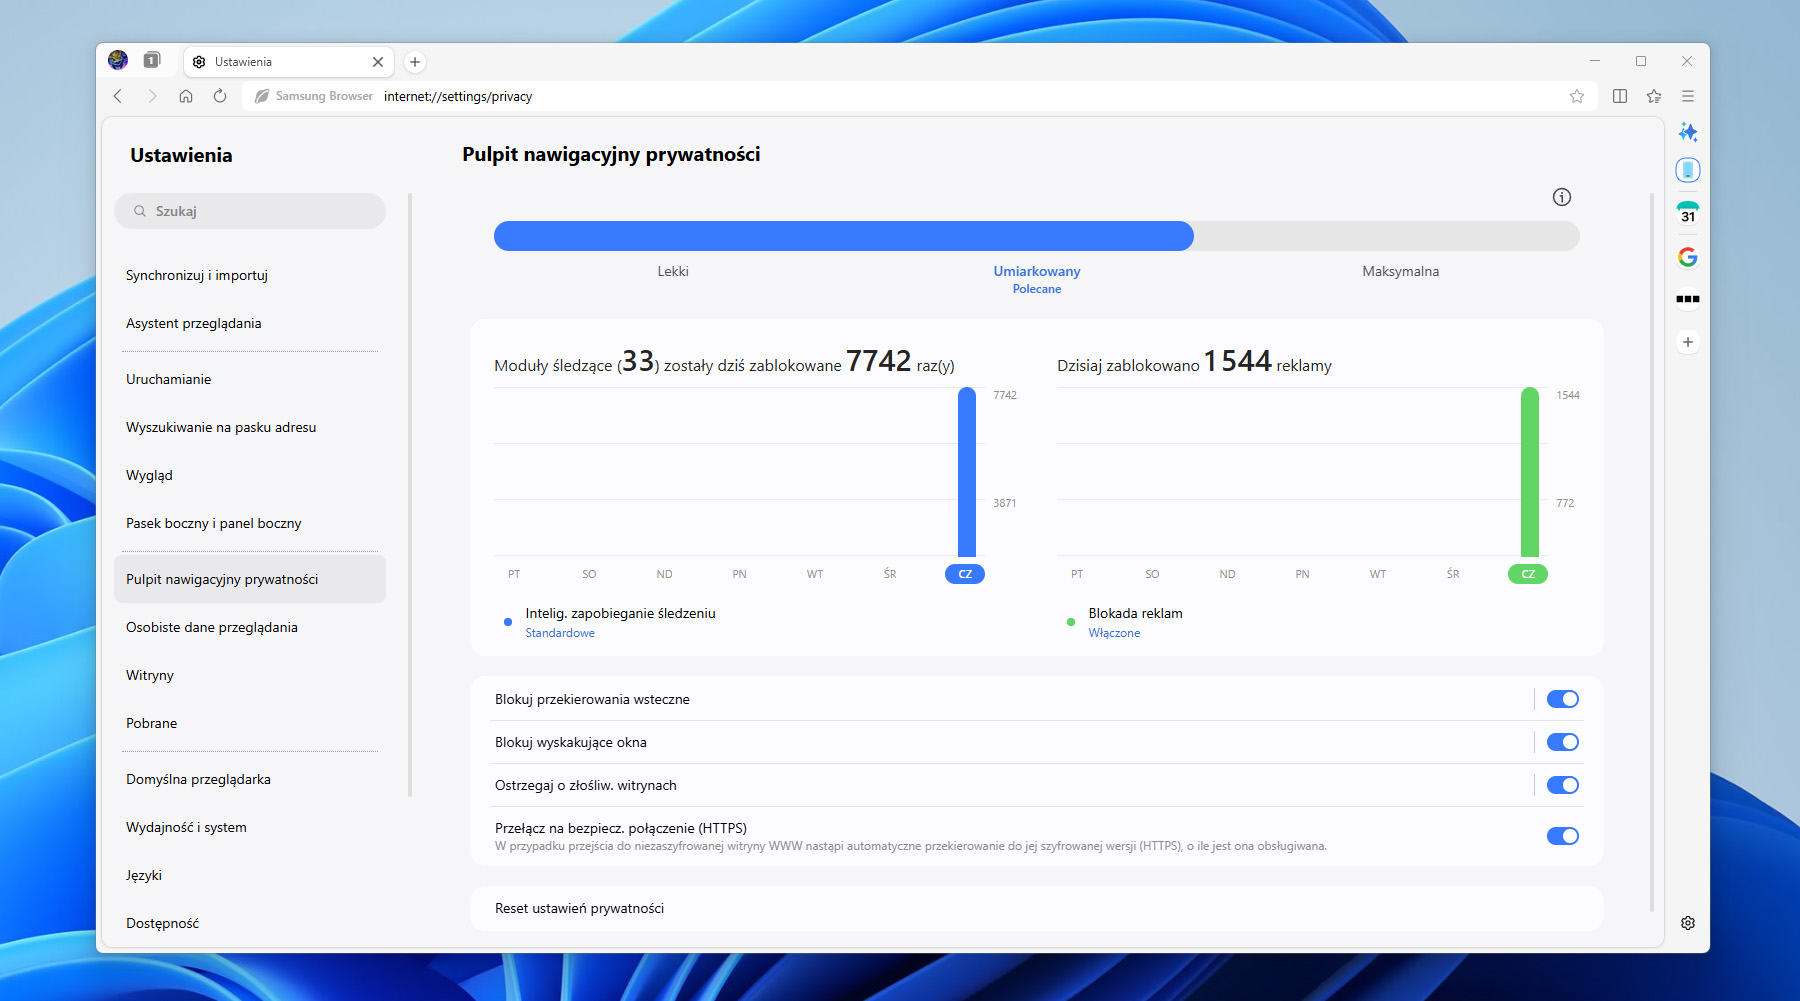The height and width of the screenshot is (1001, 1800).
Task: Toggle Ostrzegaj o złośliw. witrynach switch
Action: point(1562,785)
